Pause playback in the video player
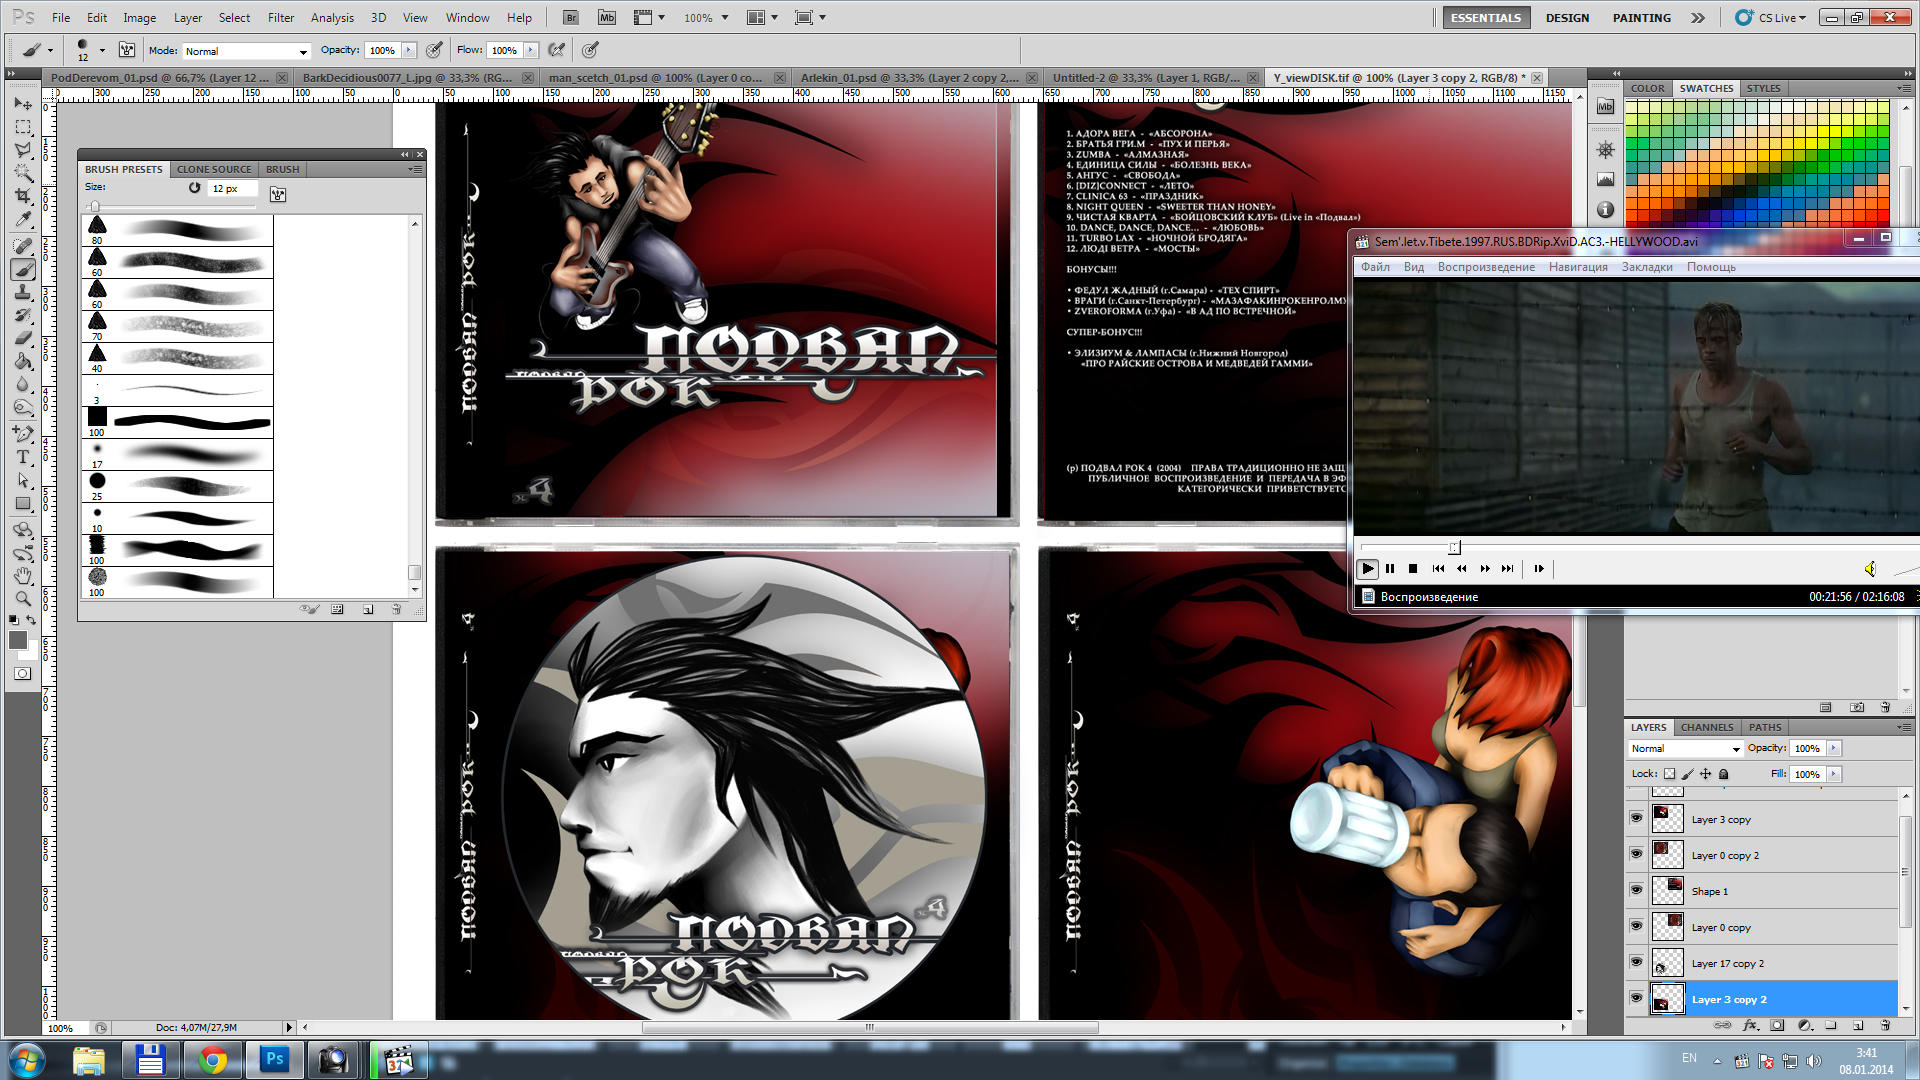Screen dimensions: 1920x1080 pos(1390,569)
